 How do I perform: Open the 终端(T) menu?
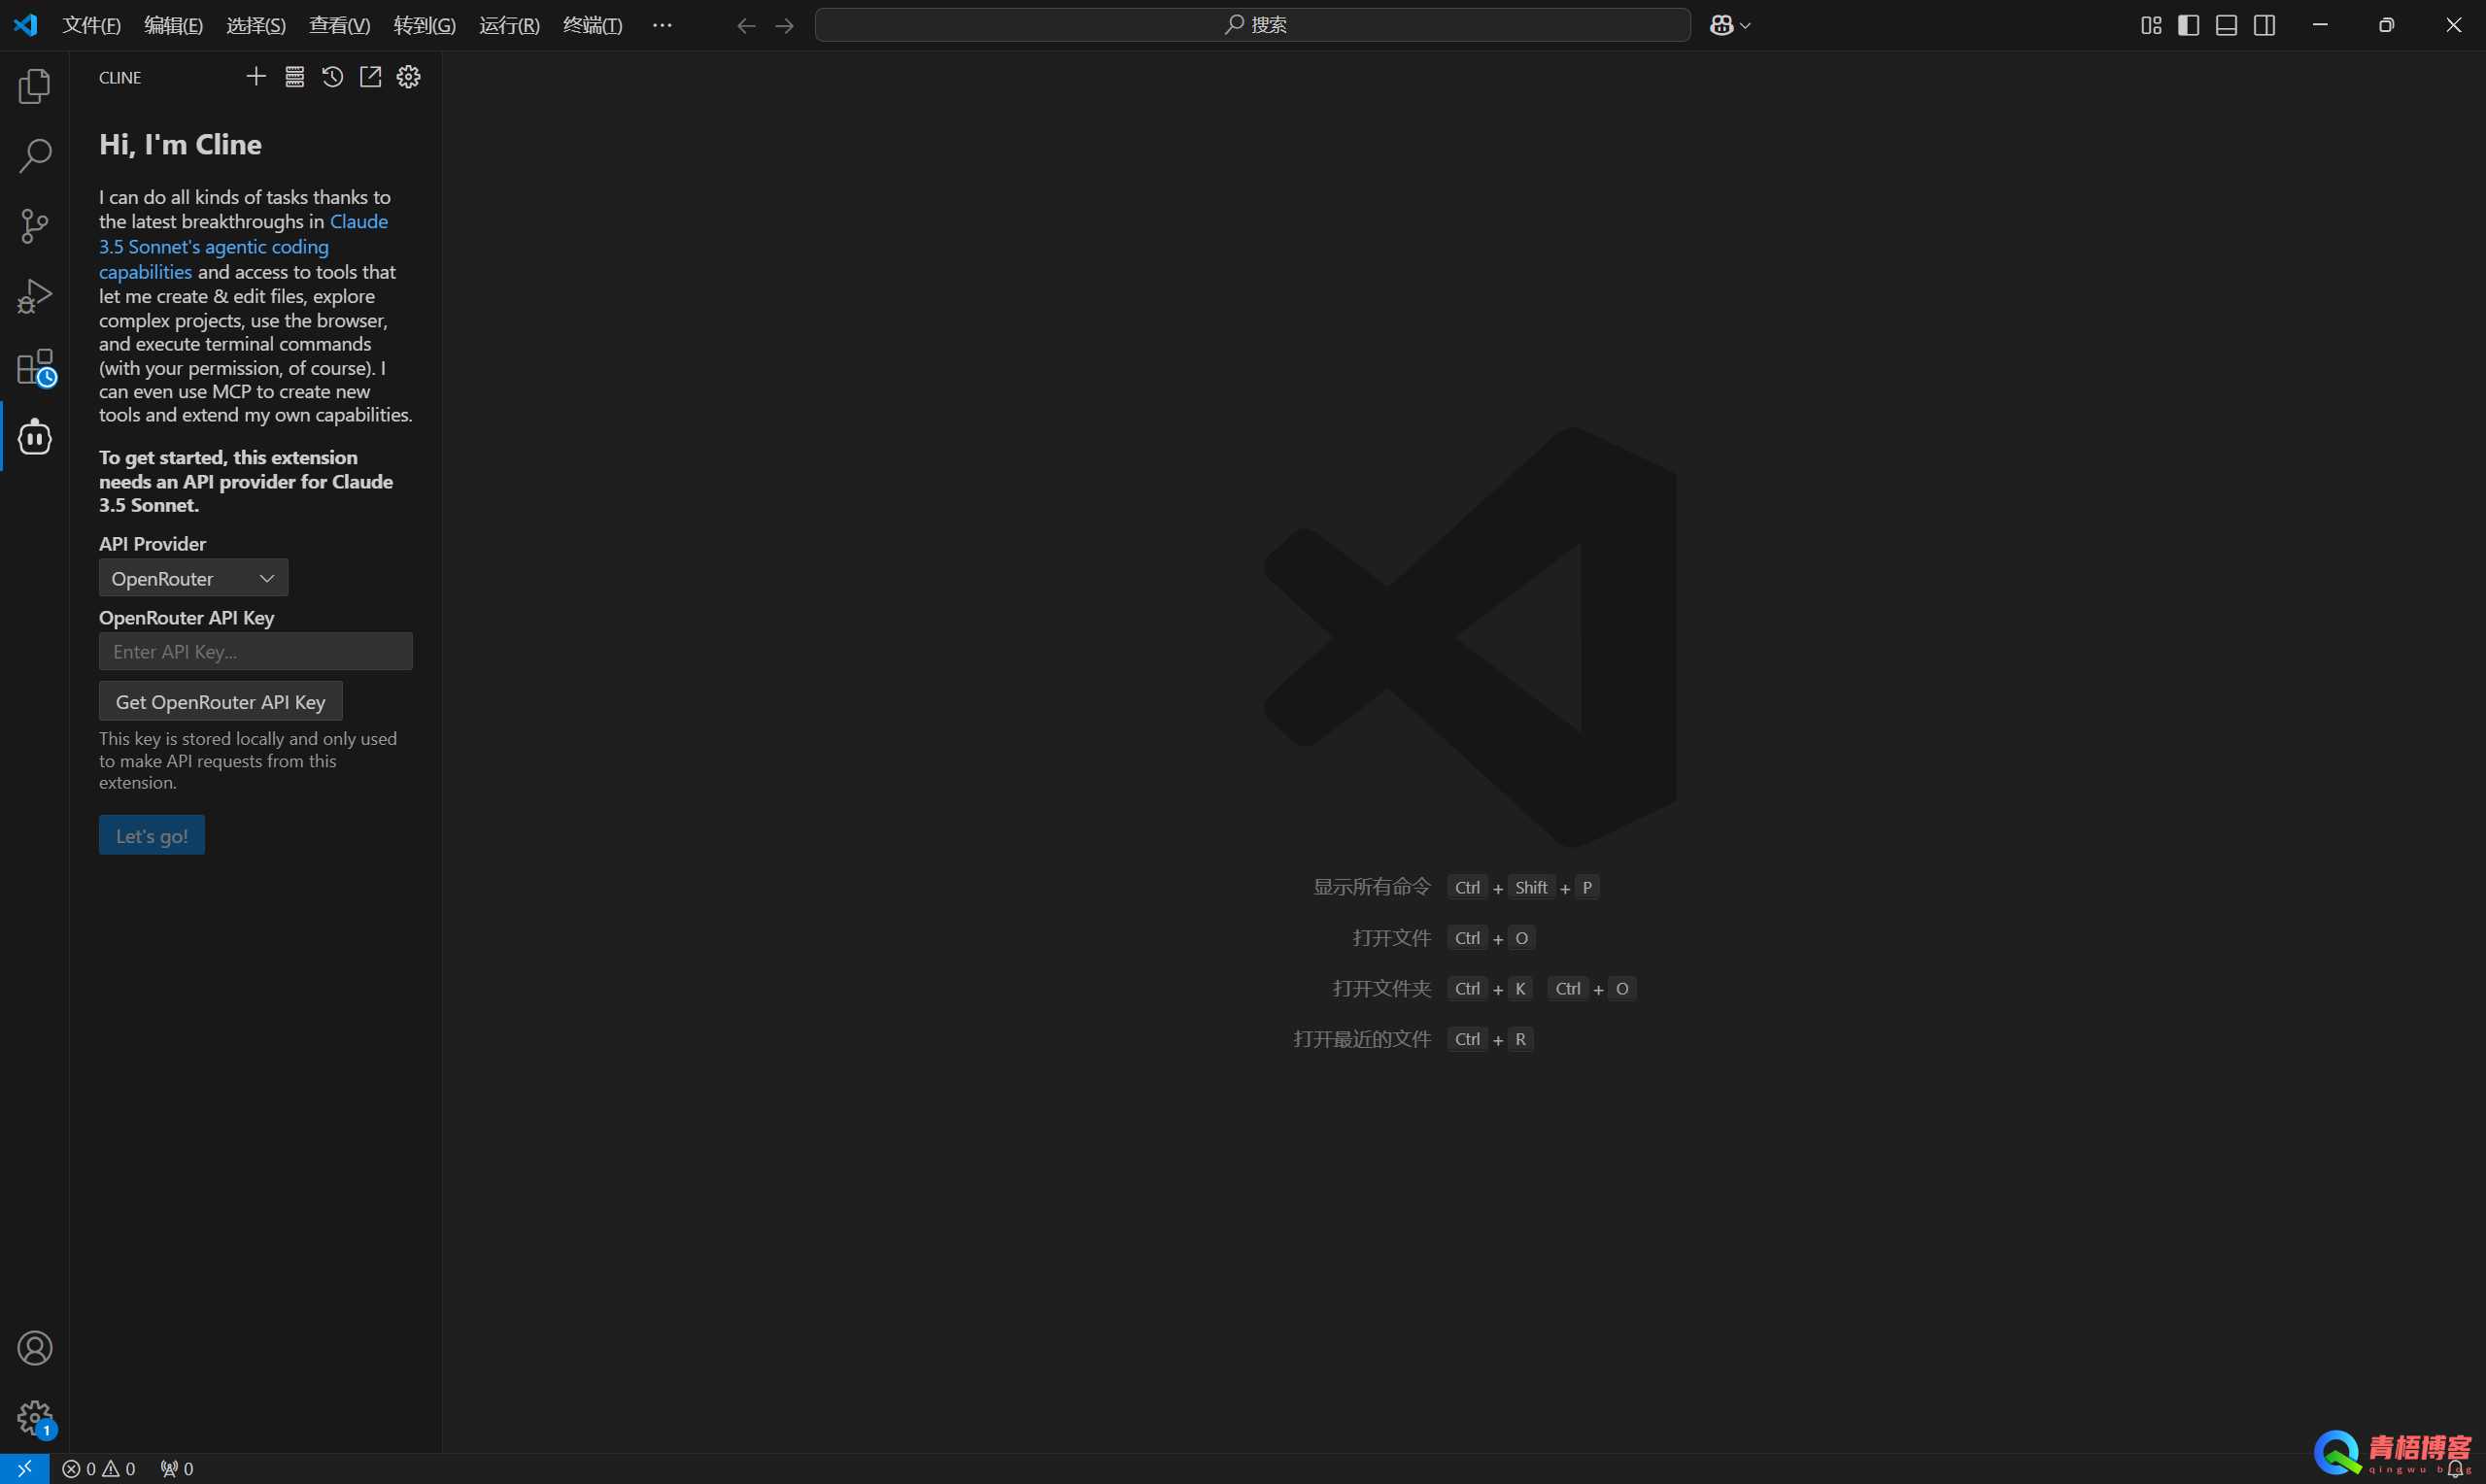(x=592, y=26)
